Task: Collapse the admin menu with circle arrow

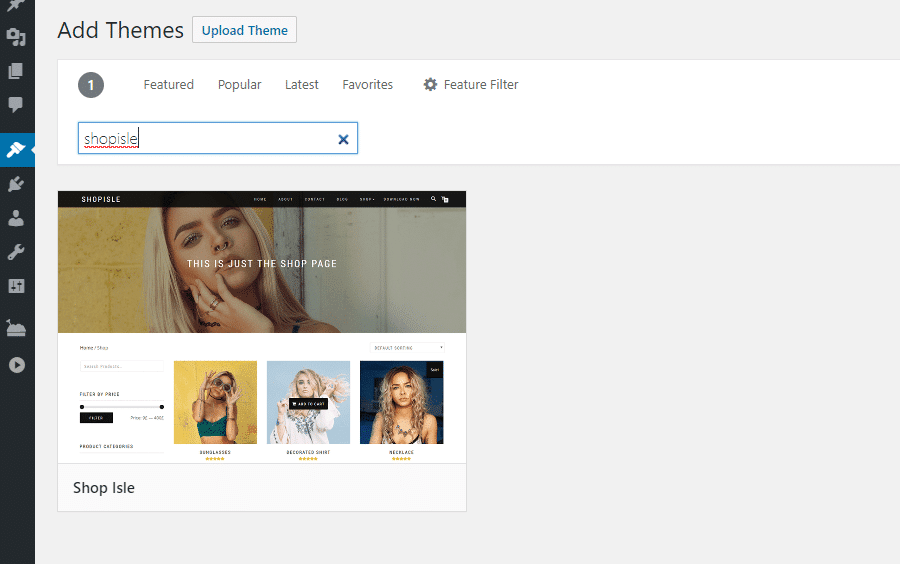Action: [x=16, y=365]
